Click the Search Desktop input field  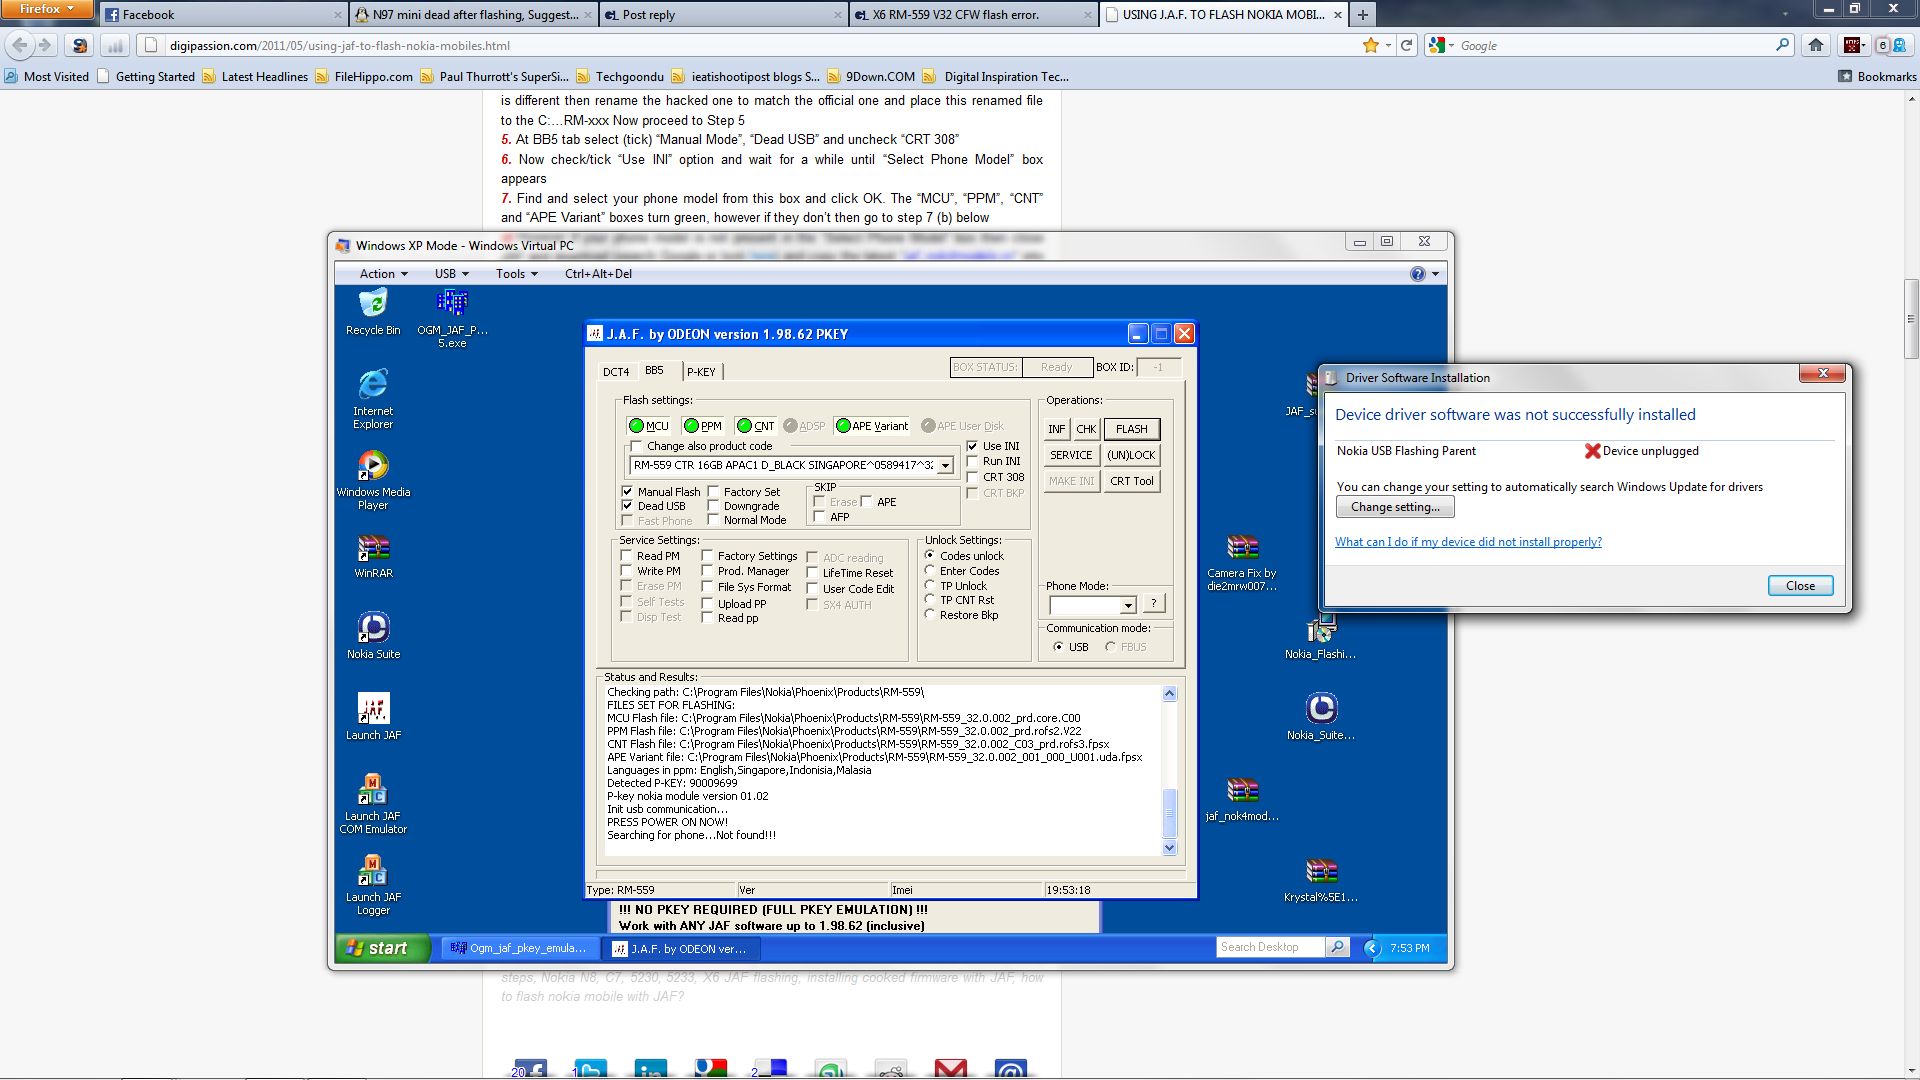(1270, 947)
